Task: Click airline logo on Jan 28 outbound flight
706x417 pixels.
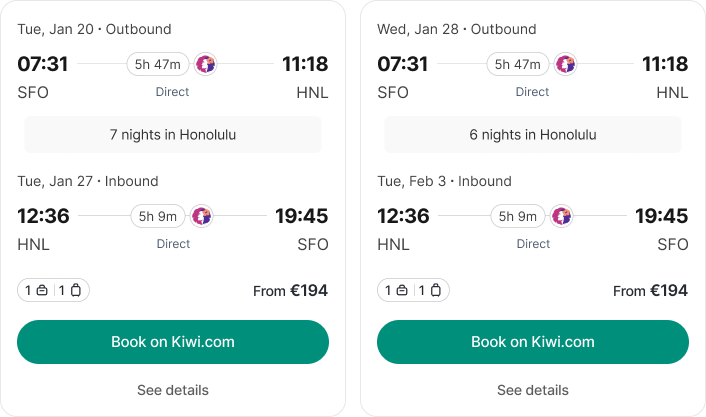Action: [x=566, y=64]
